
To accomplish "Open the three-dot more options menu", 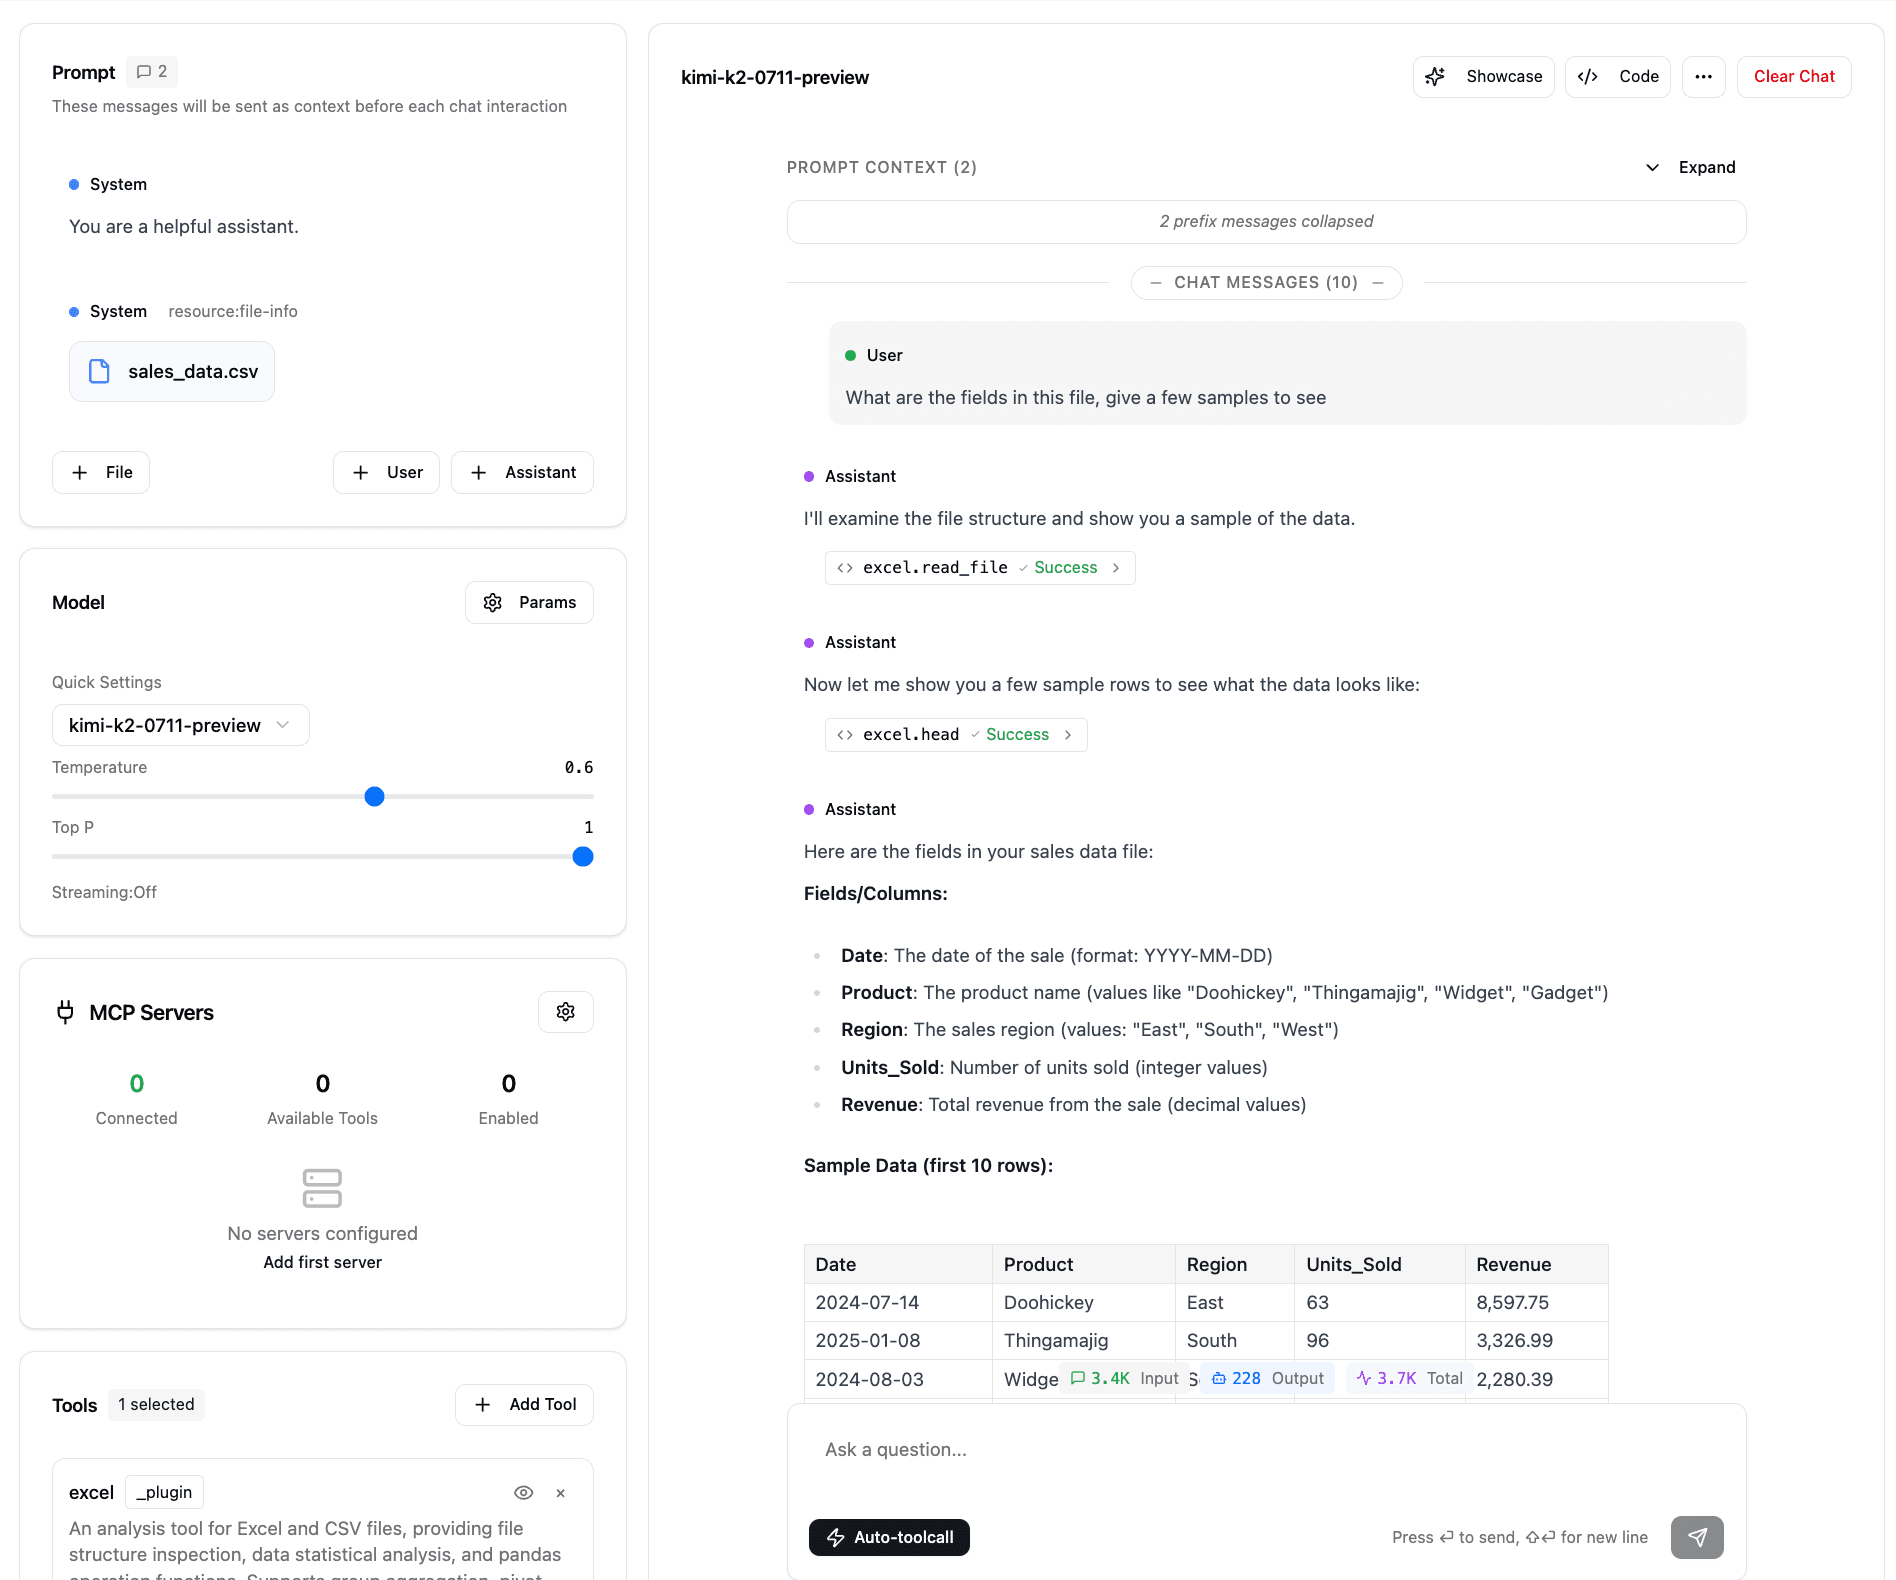I will pyautogui.click(x=1703, y=77).
